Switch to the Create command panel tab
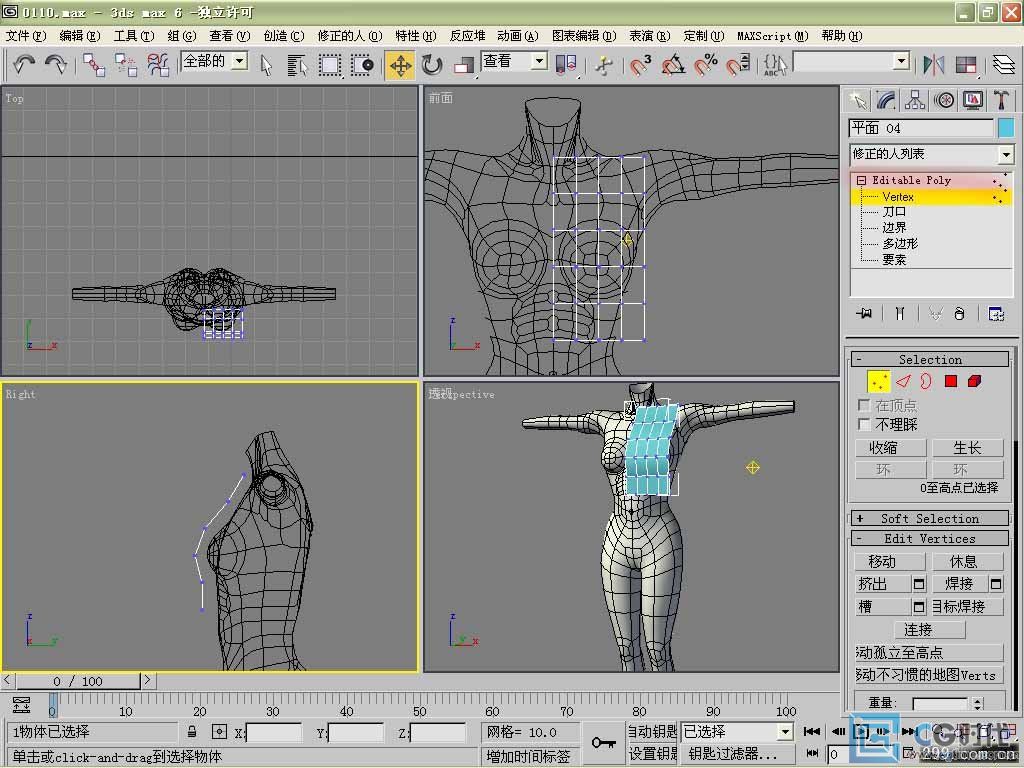Screen dimensions: 1024x768 [857, 101]
